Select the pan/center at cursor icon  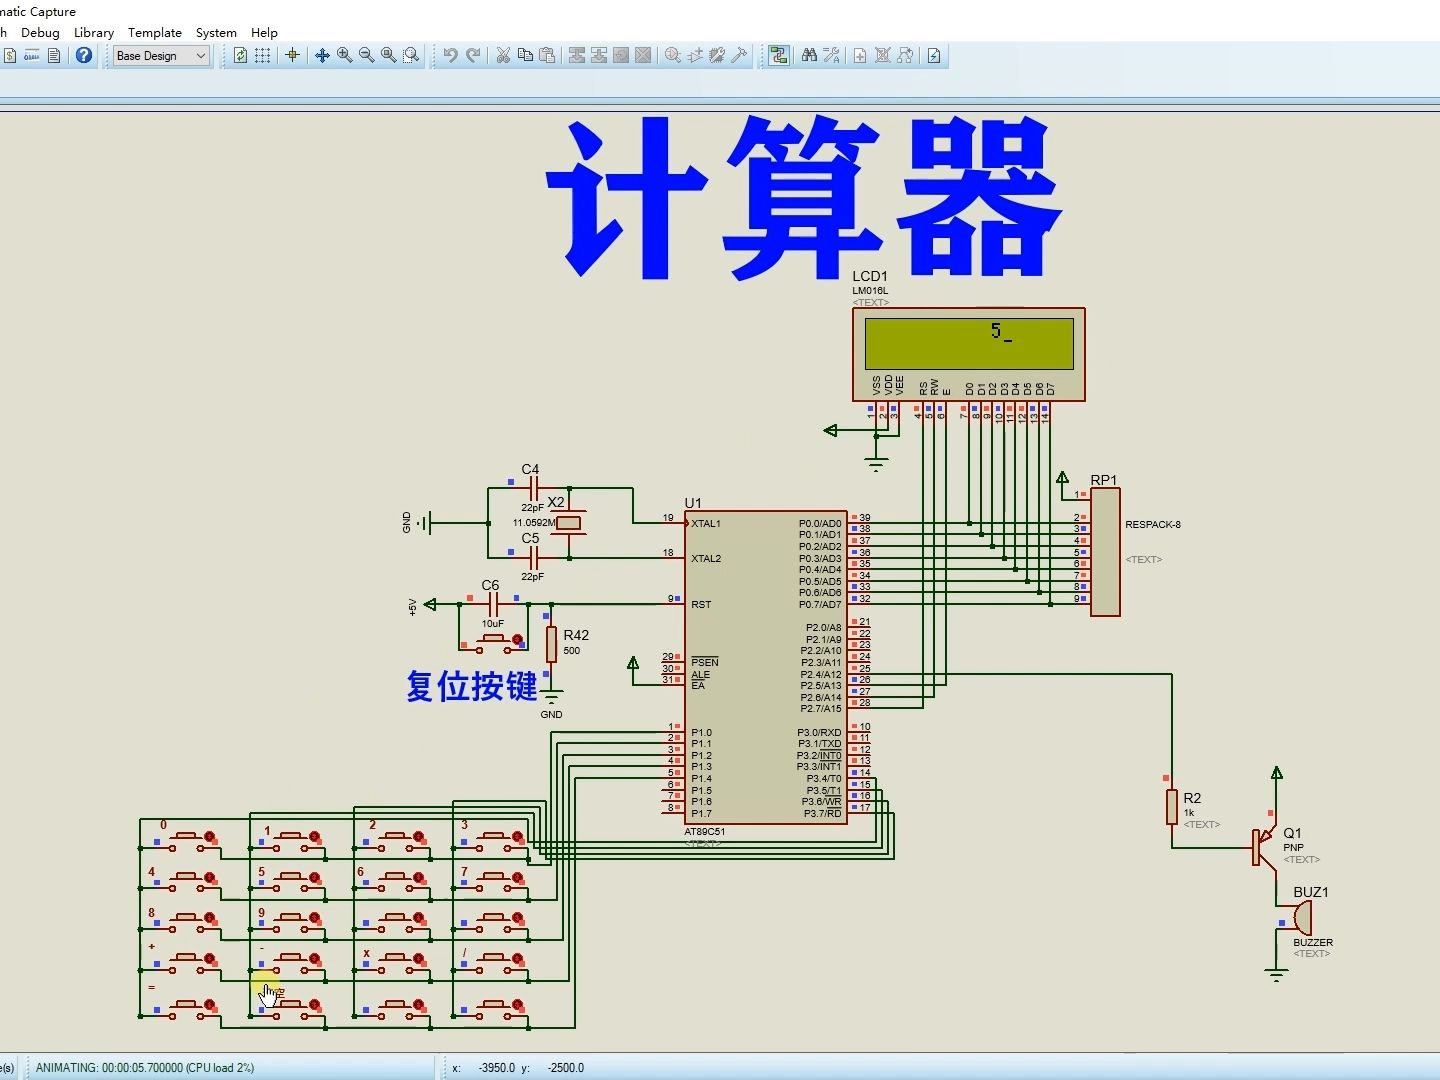coord(322,56)
